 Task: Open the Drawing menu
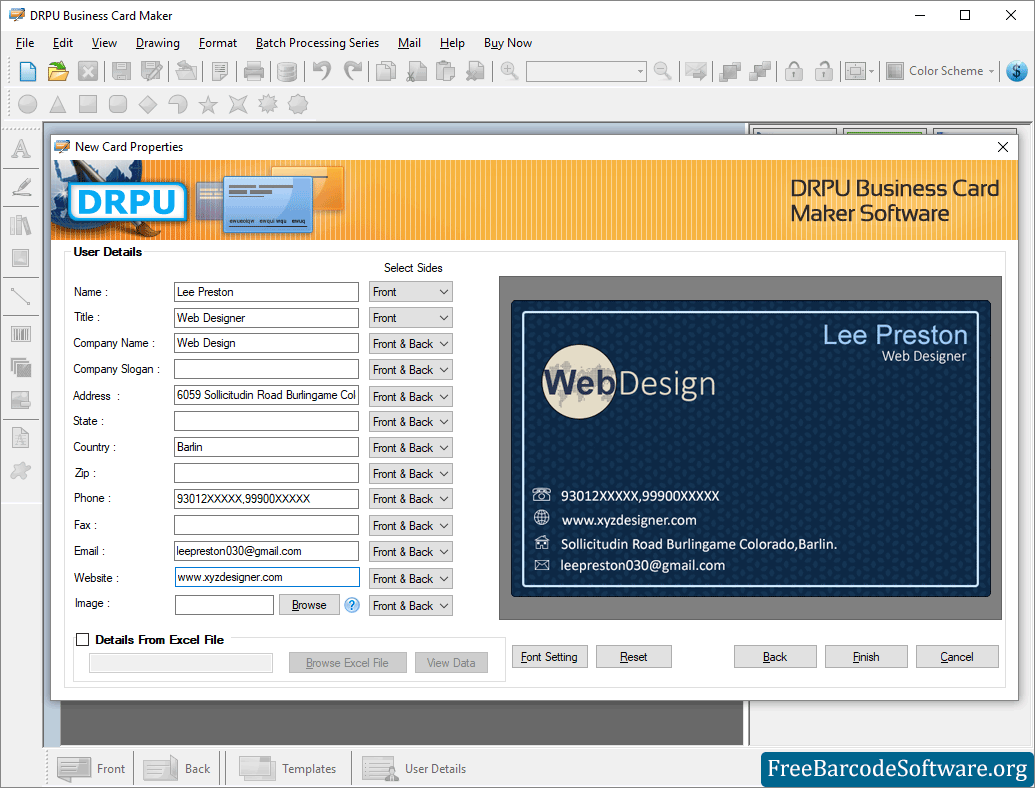pyautogui.click(x=157, y=43)
